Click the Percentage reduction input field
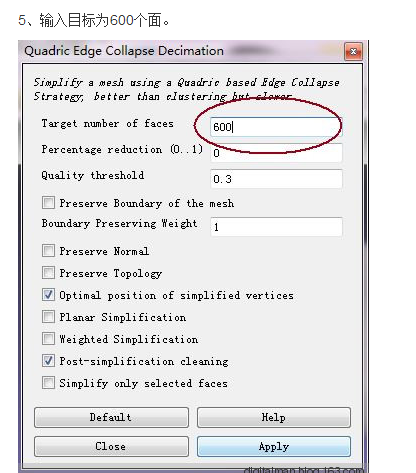 point(276,153)
